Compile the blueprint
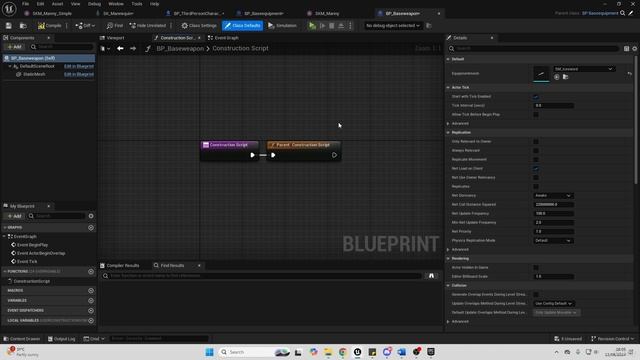Viewport: 640px width, 360px height. click(x=49, y=25)
